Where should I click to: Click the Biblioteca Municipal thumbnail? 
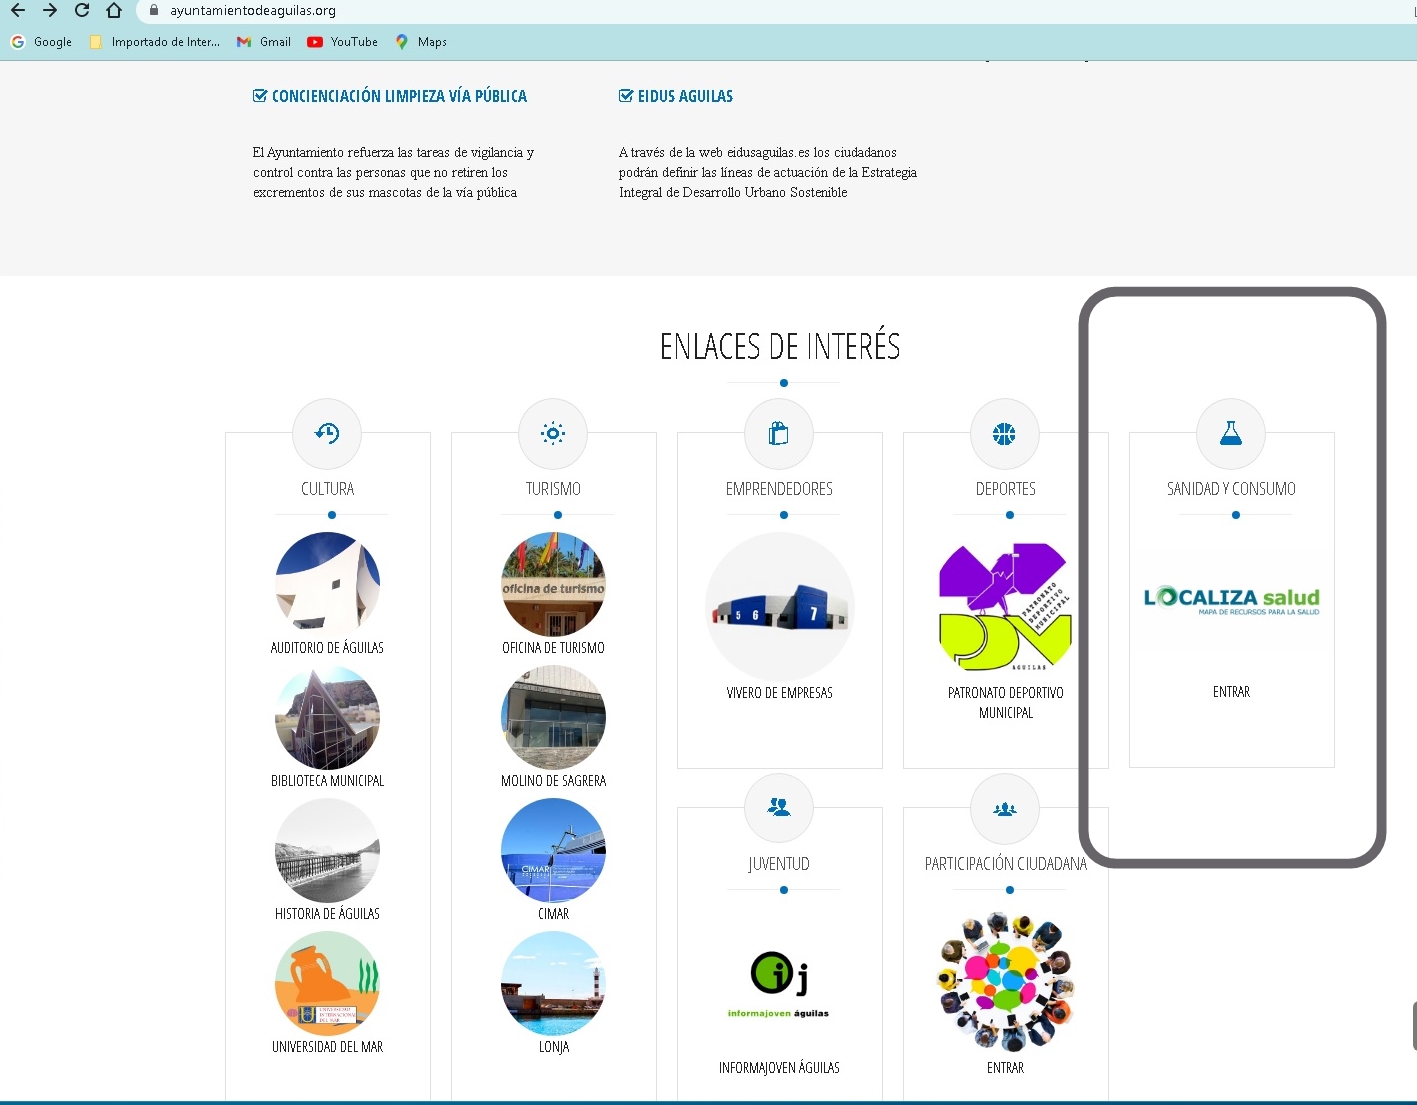click(x=327, y=717)
